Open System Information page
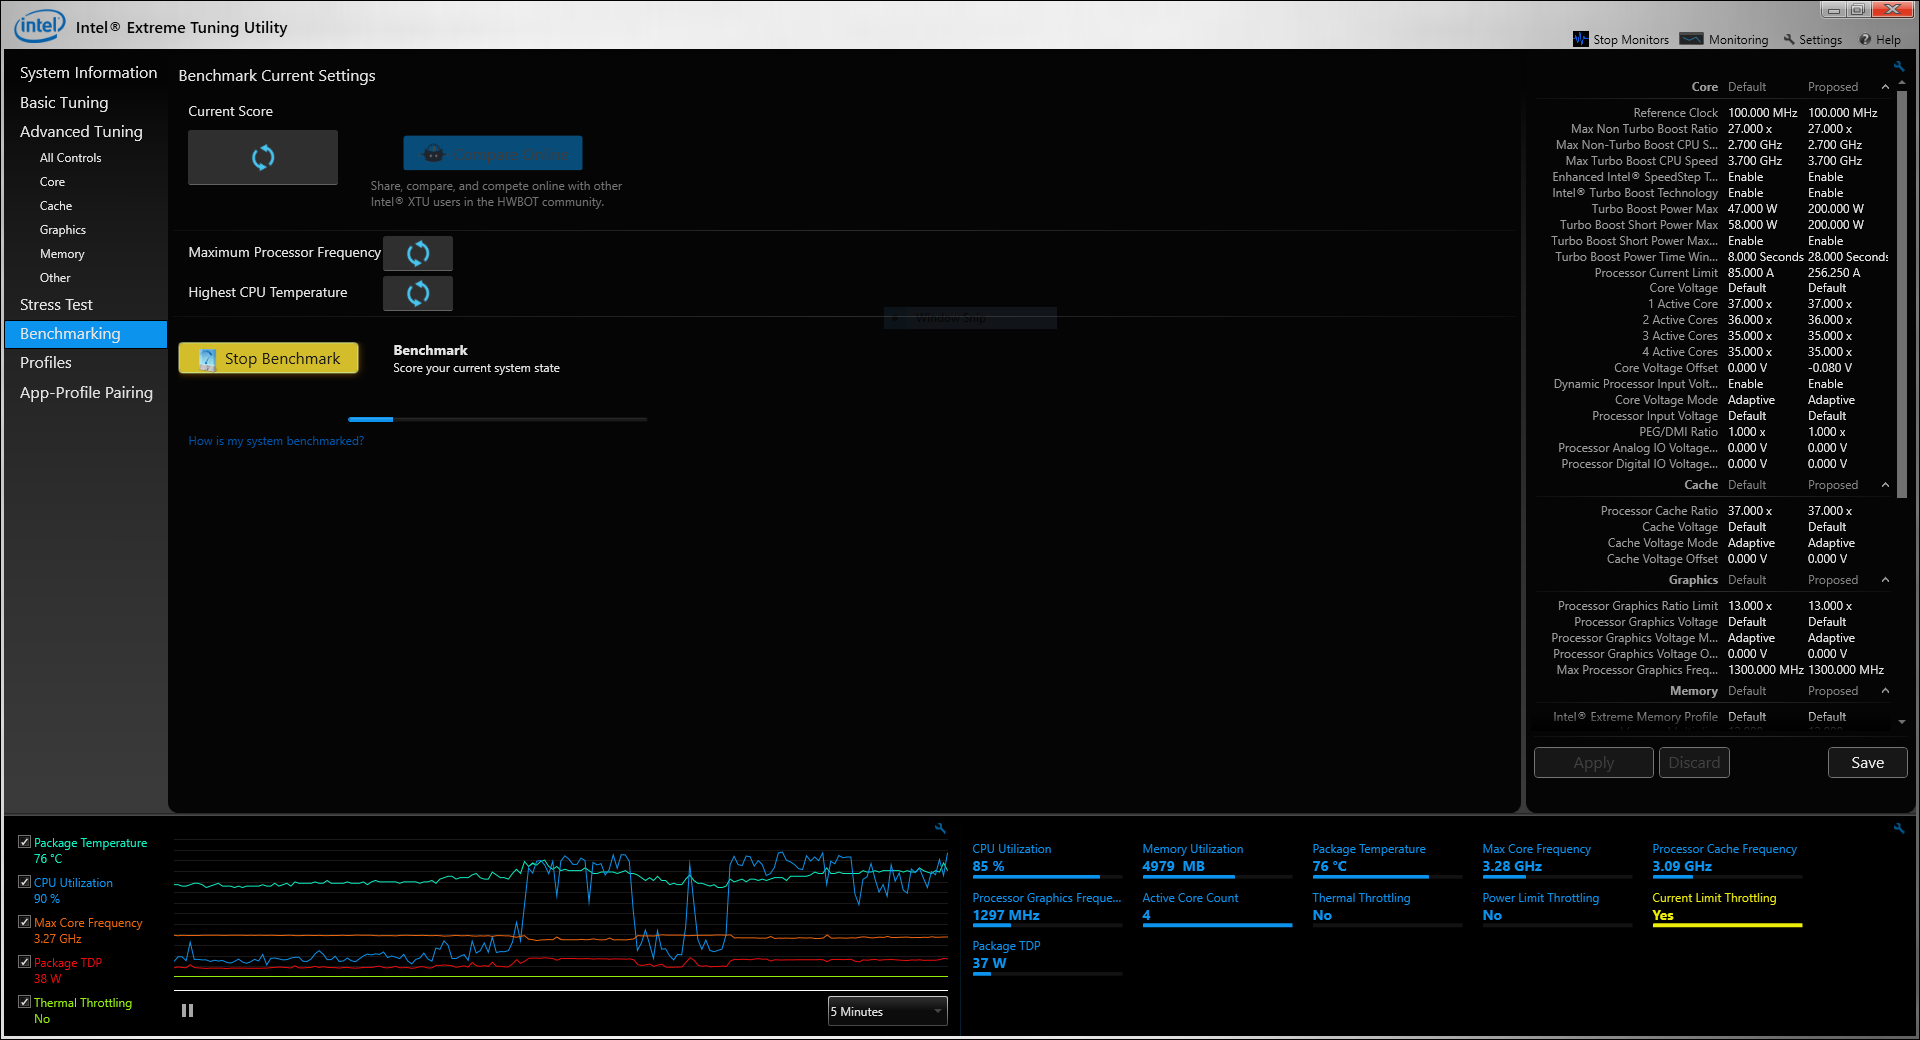This screenshot has height=1040, width=1920. [88, 73]
